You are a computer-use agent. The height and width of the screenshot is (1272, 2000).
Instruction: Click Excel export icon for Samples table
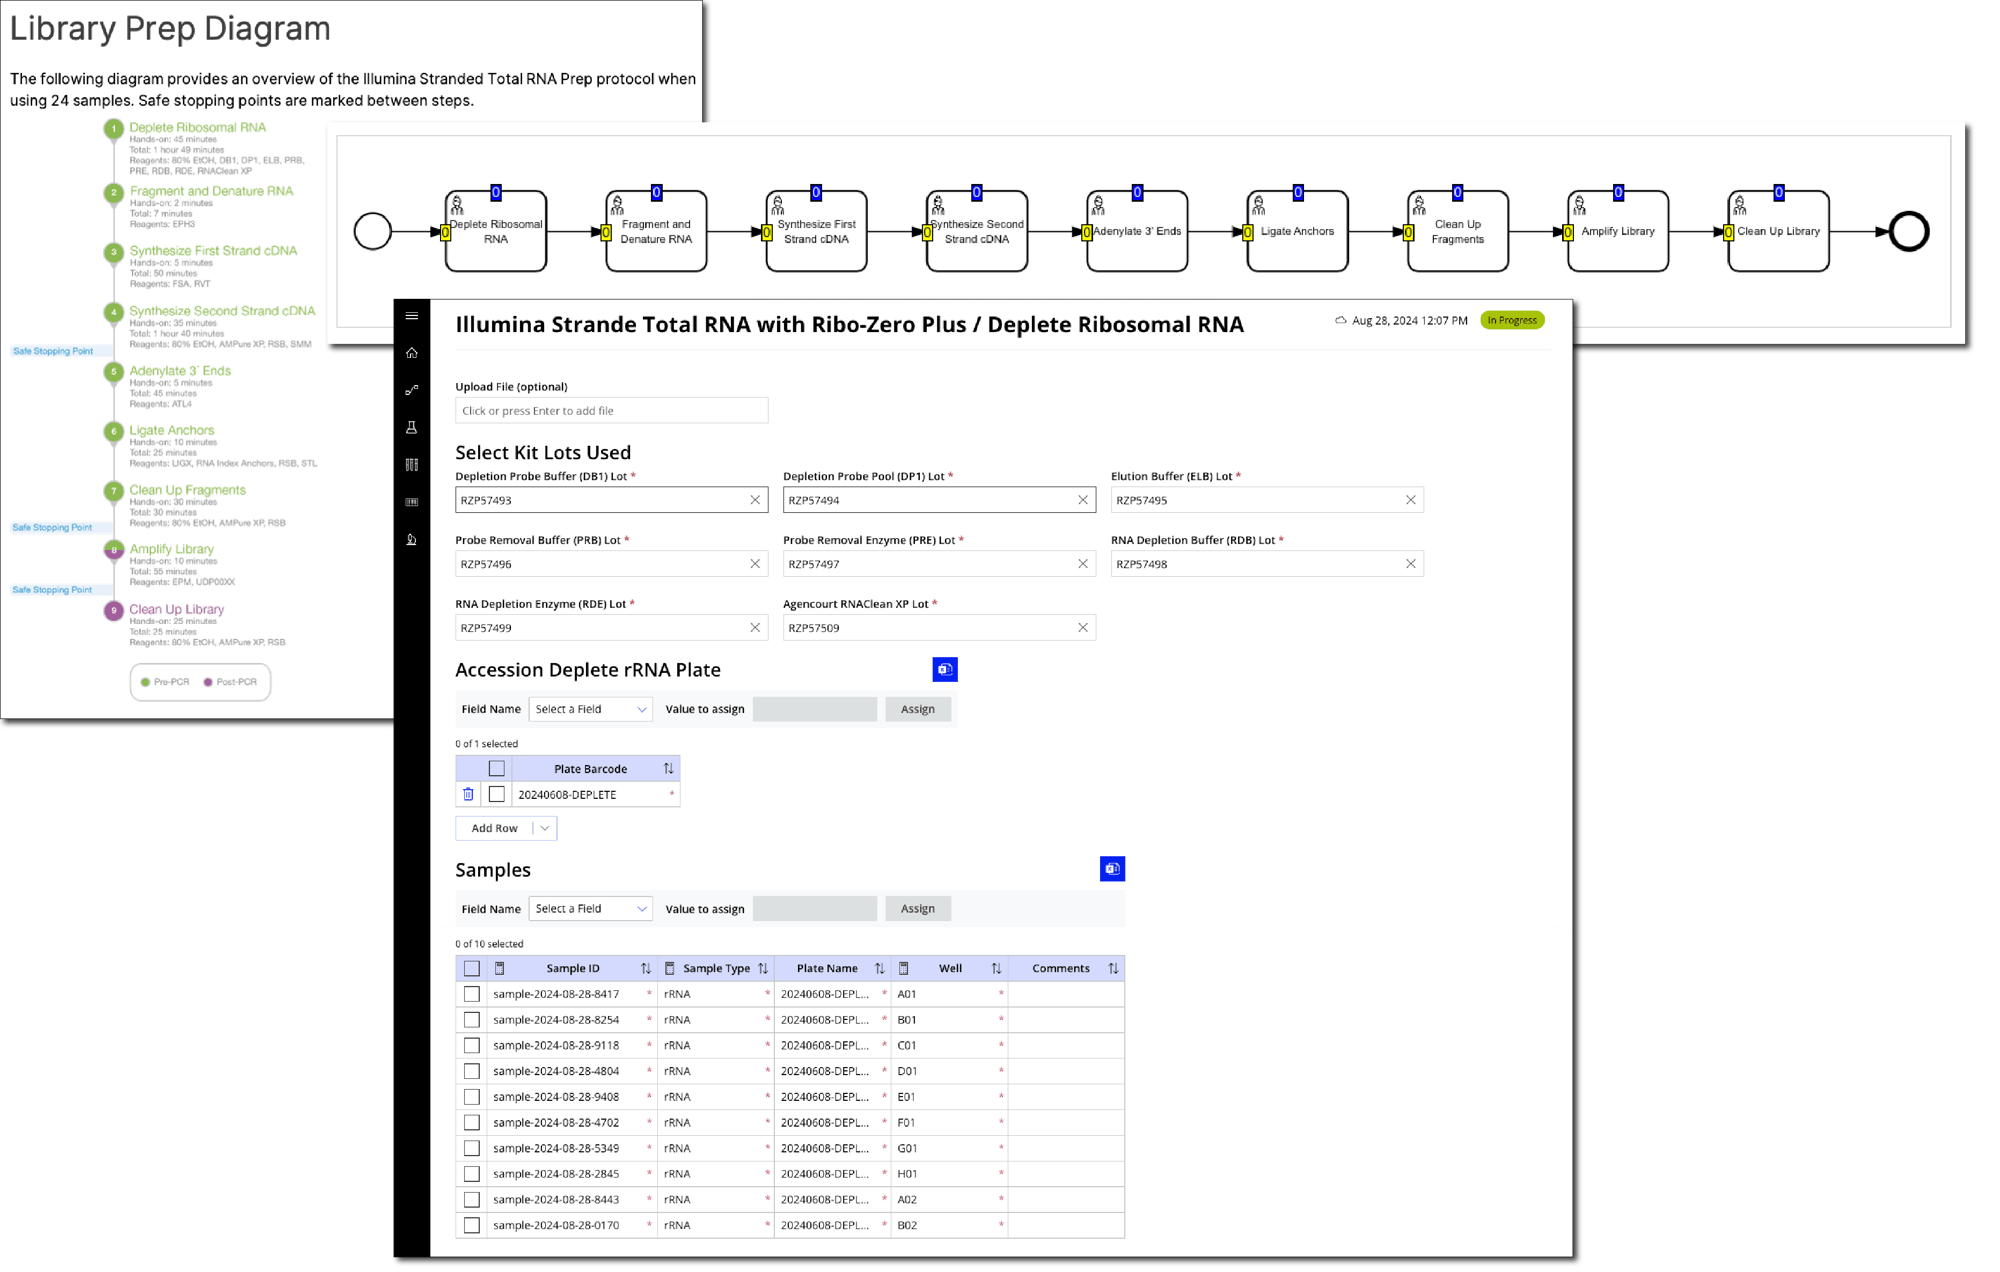pos(1112,869)
